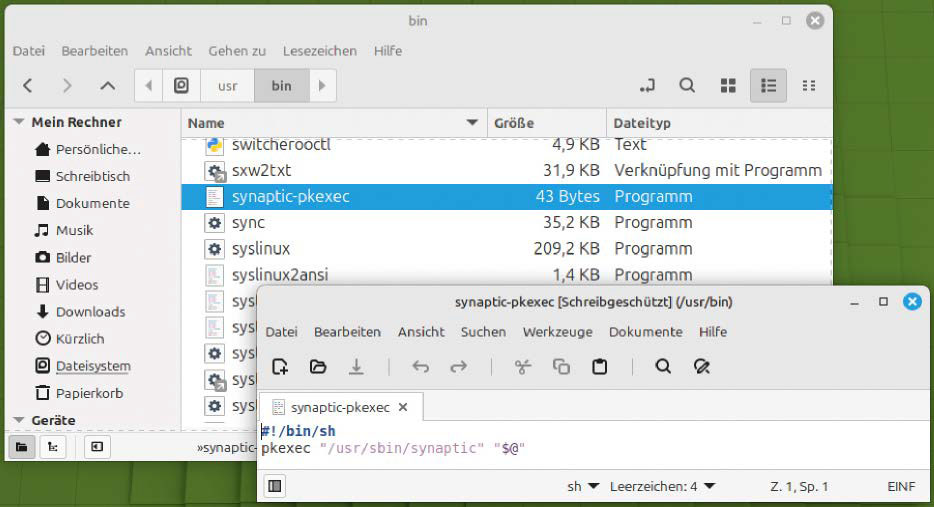Toggle side pane in editor status bar
Screen dimensions: 934x507
point(275,486)
